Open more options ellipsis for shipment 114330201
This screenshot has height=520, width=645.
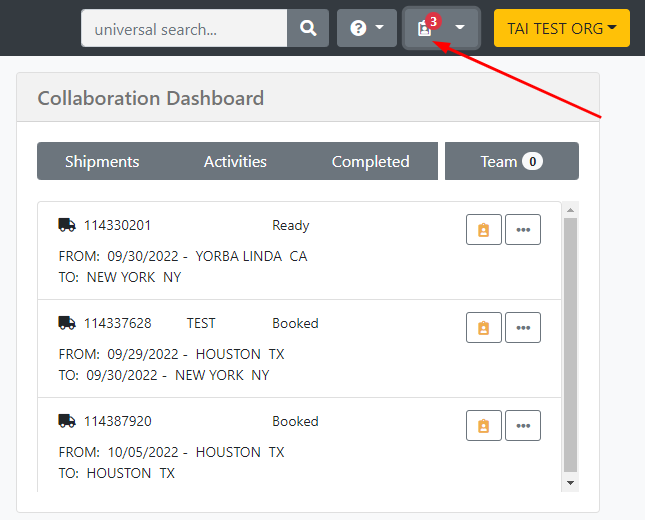tap(523, 230)
